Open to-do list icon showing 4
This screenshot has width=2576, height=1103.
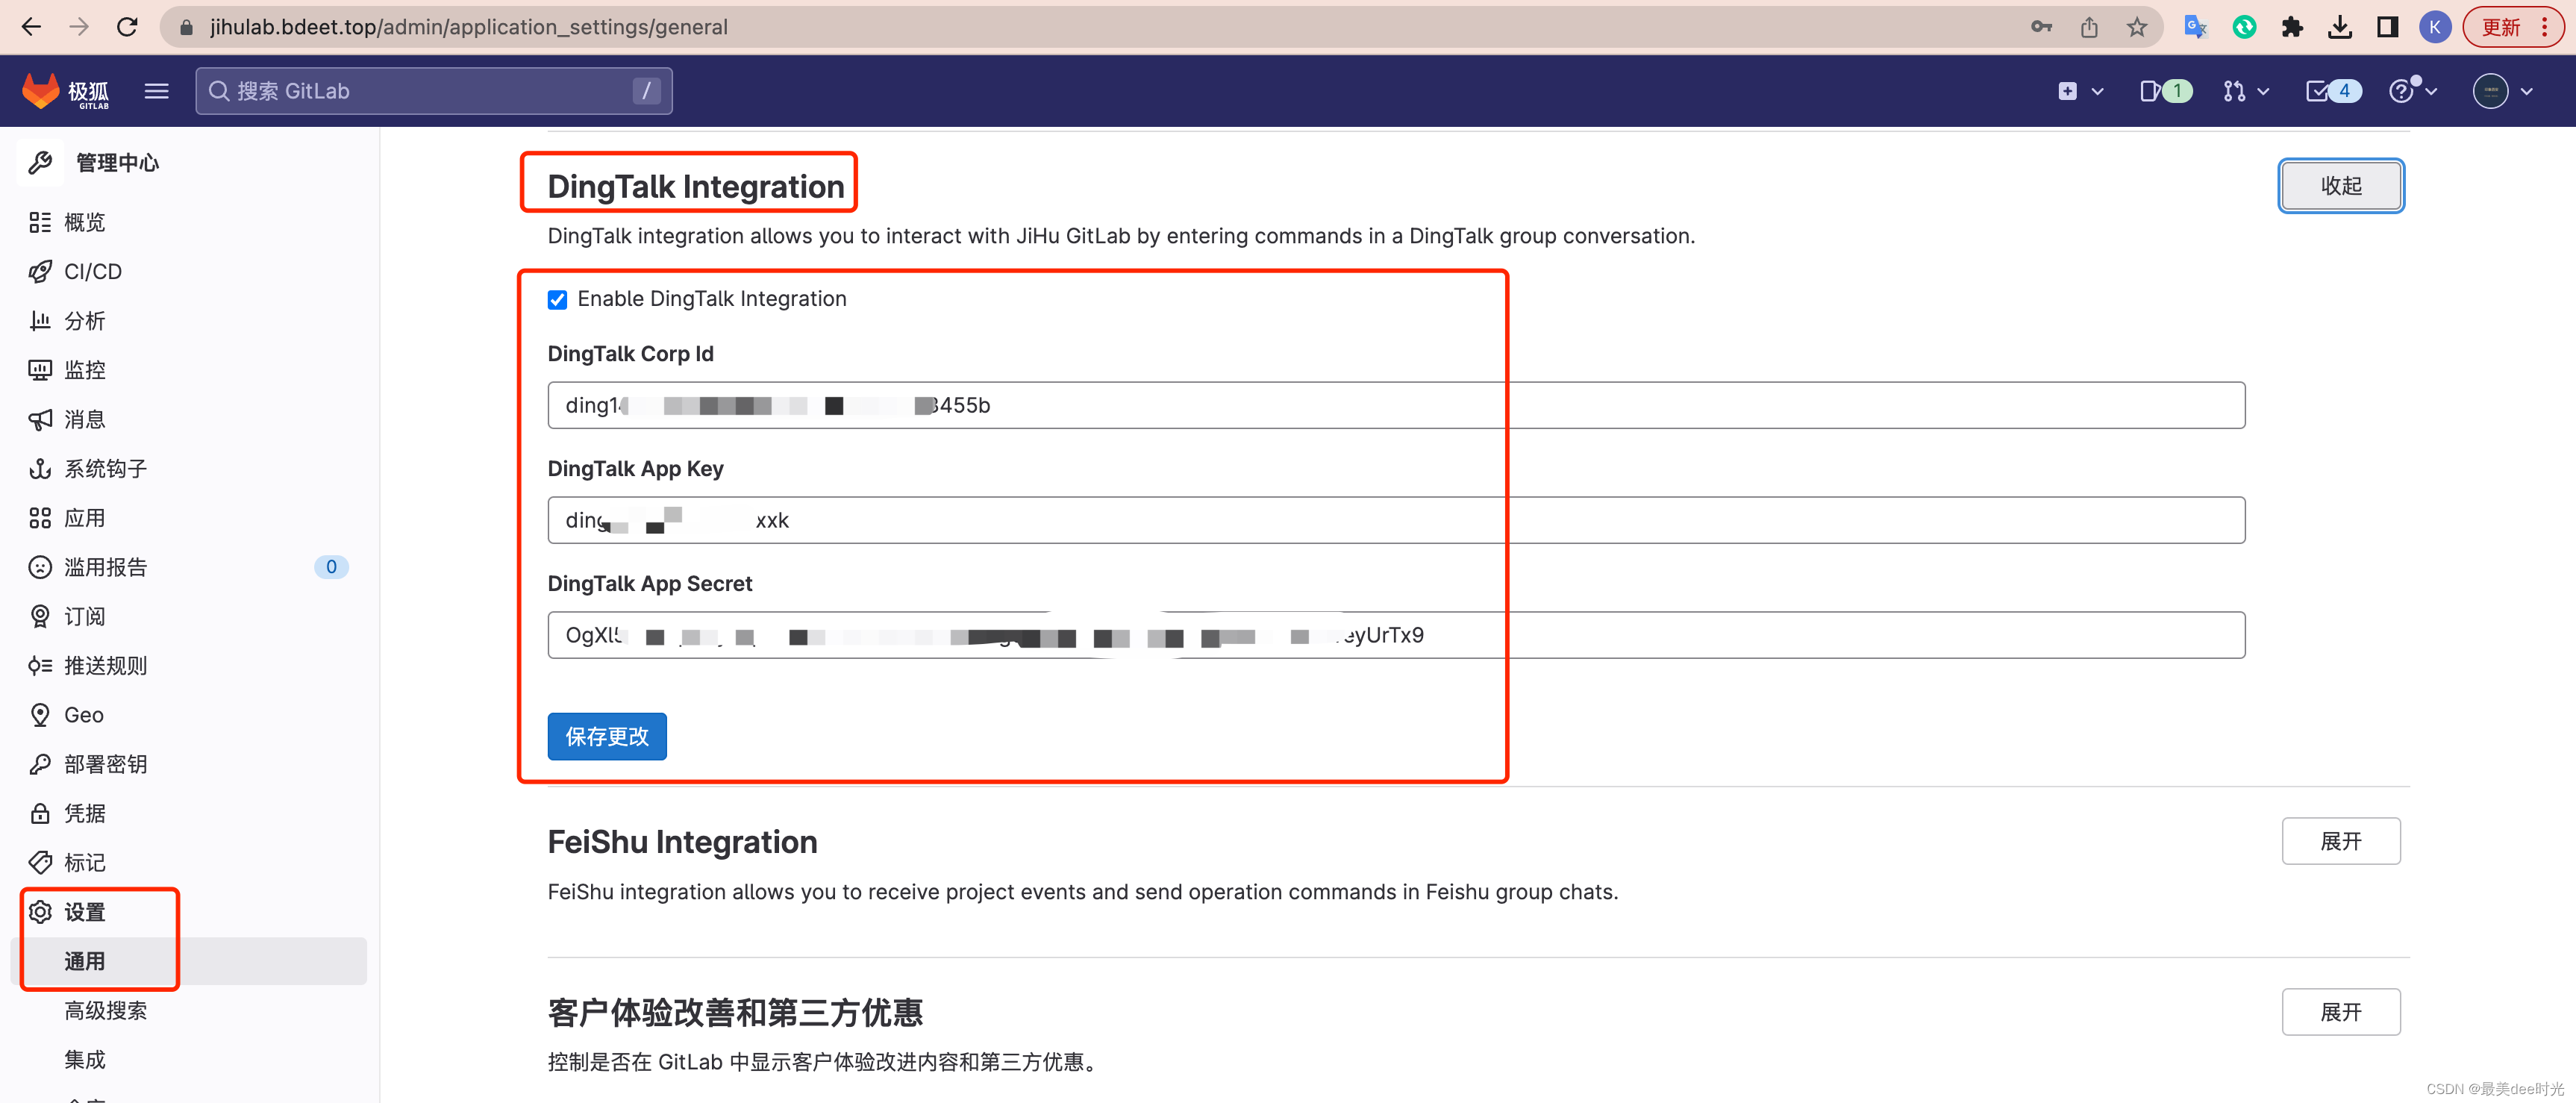[x=2333, y=91]
